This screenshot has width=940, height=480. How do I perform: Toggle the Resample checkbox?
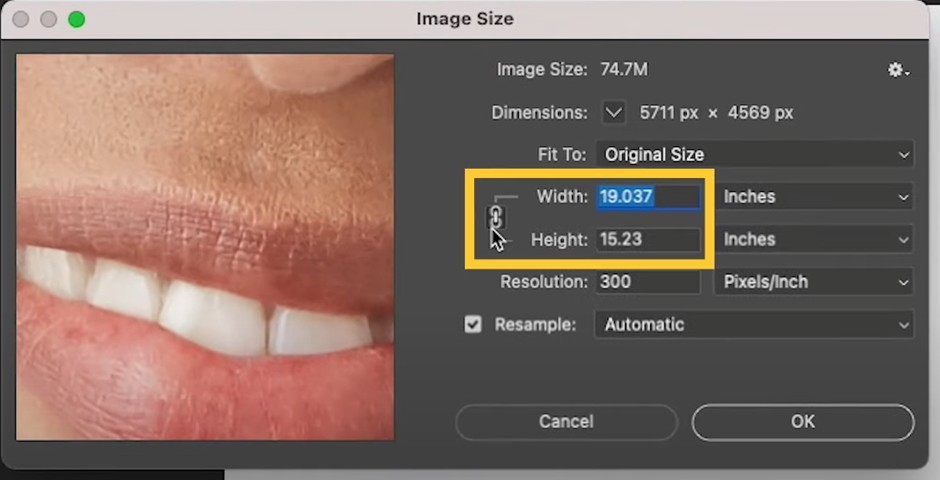click(x=473, y=325)
